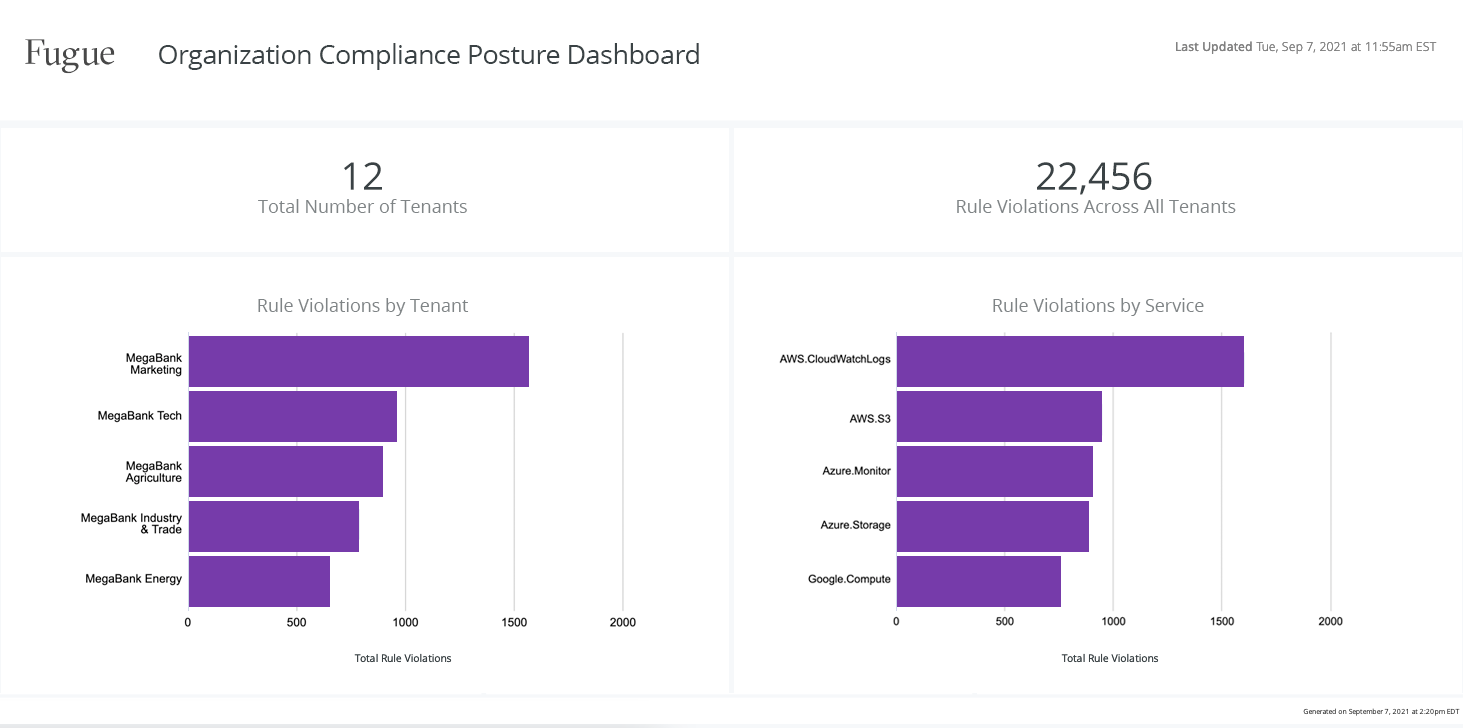1463x728 pixels.
Task: Click the Rule Violations by Tenant heading
Action: (x=362, y=305)
